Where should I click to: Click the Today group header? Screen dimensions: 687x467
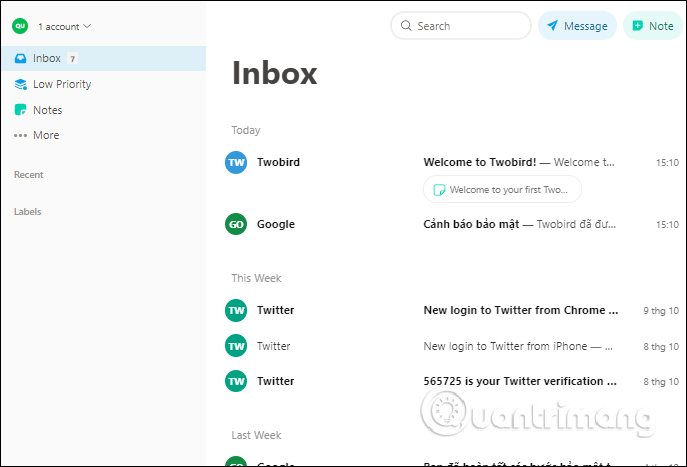246,130
